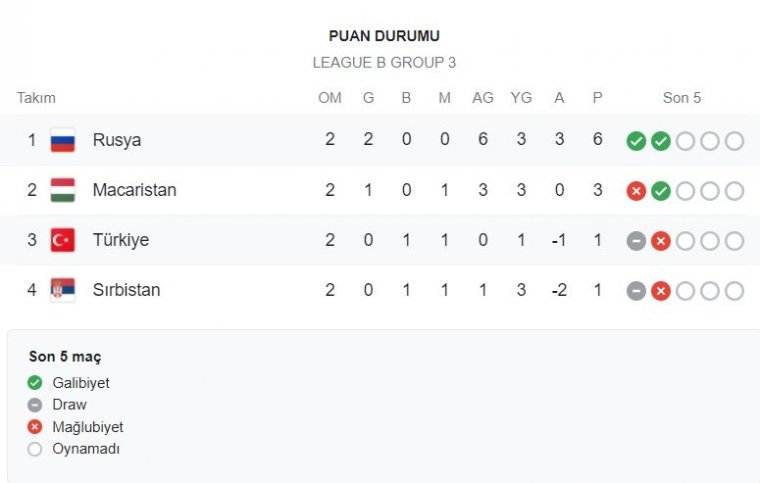Click Türkiye's gray draw icon
The image size is (760, 483).
tap(636, 241)
